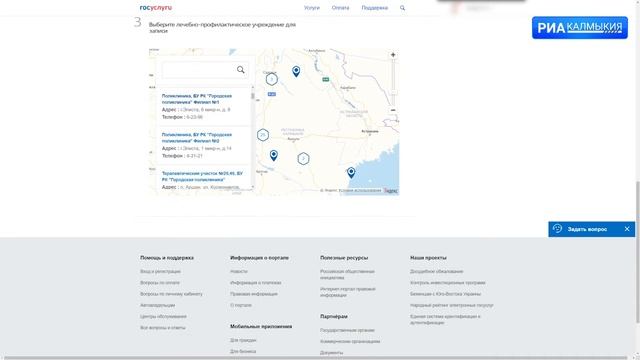Open Правовая информация footer link
Image resolution: width=640 pixels, height=360 pixels.
[254, 294]
